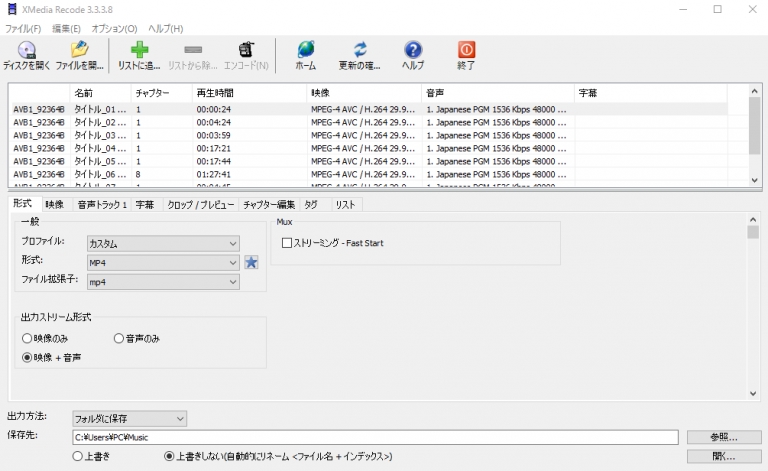The height and width of the screenshot is (471, 768).
Task: Enable the Streaming - Fast Start checkbox
Action: click(x=287, y=243)
